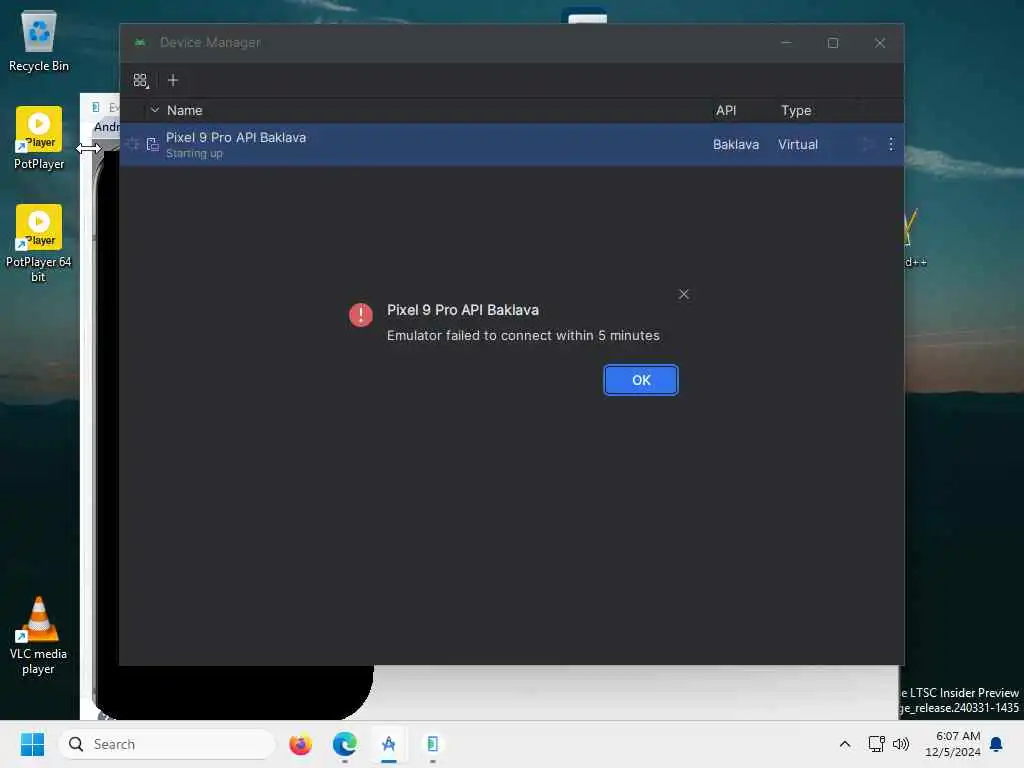Select the VLC media player shortcut
This screenshot has width=1024, height=768.
(x=39, y=635)
